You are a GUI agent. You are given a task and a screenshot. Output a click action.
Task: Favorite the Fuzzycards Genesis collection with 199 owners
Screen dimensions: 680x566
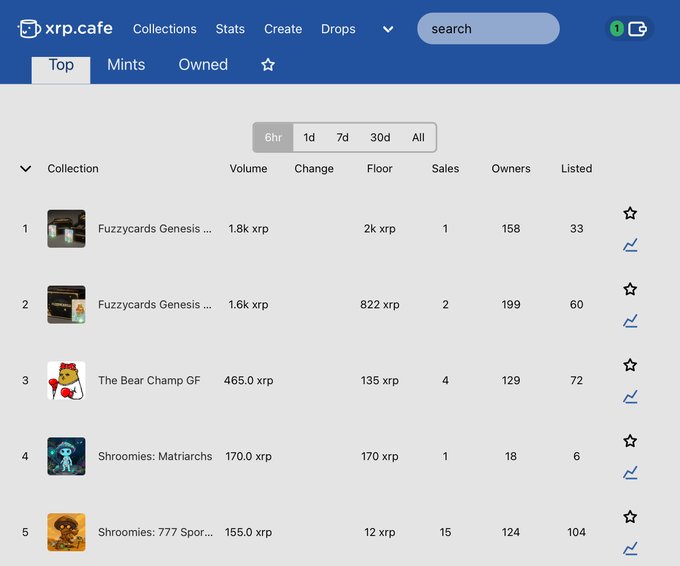630,289
